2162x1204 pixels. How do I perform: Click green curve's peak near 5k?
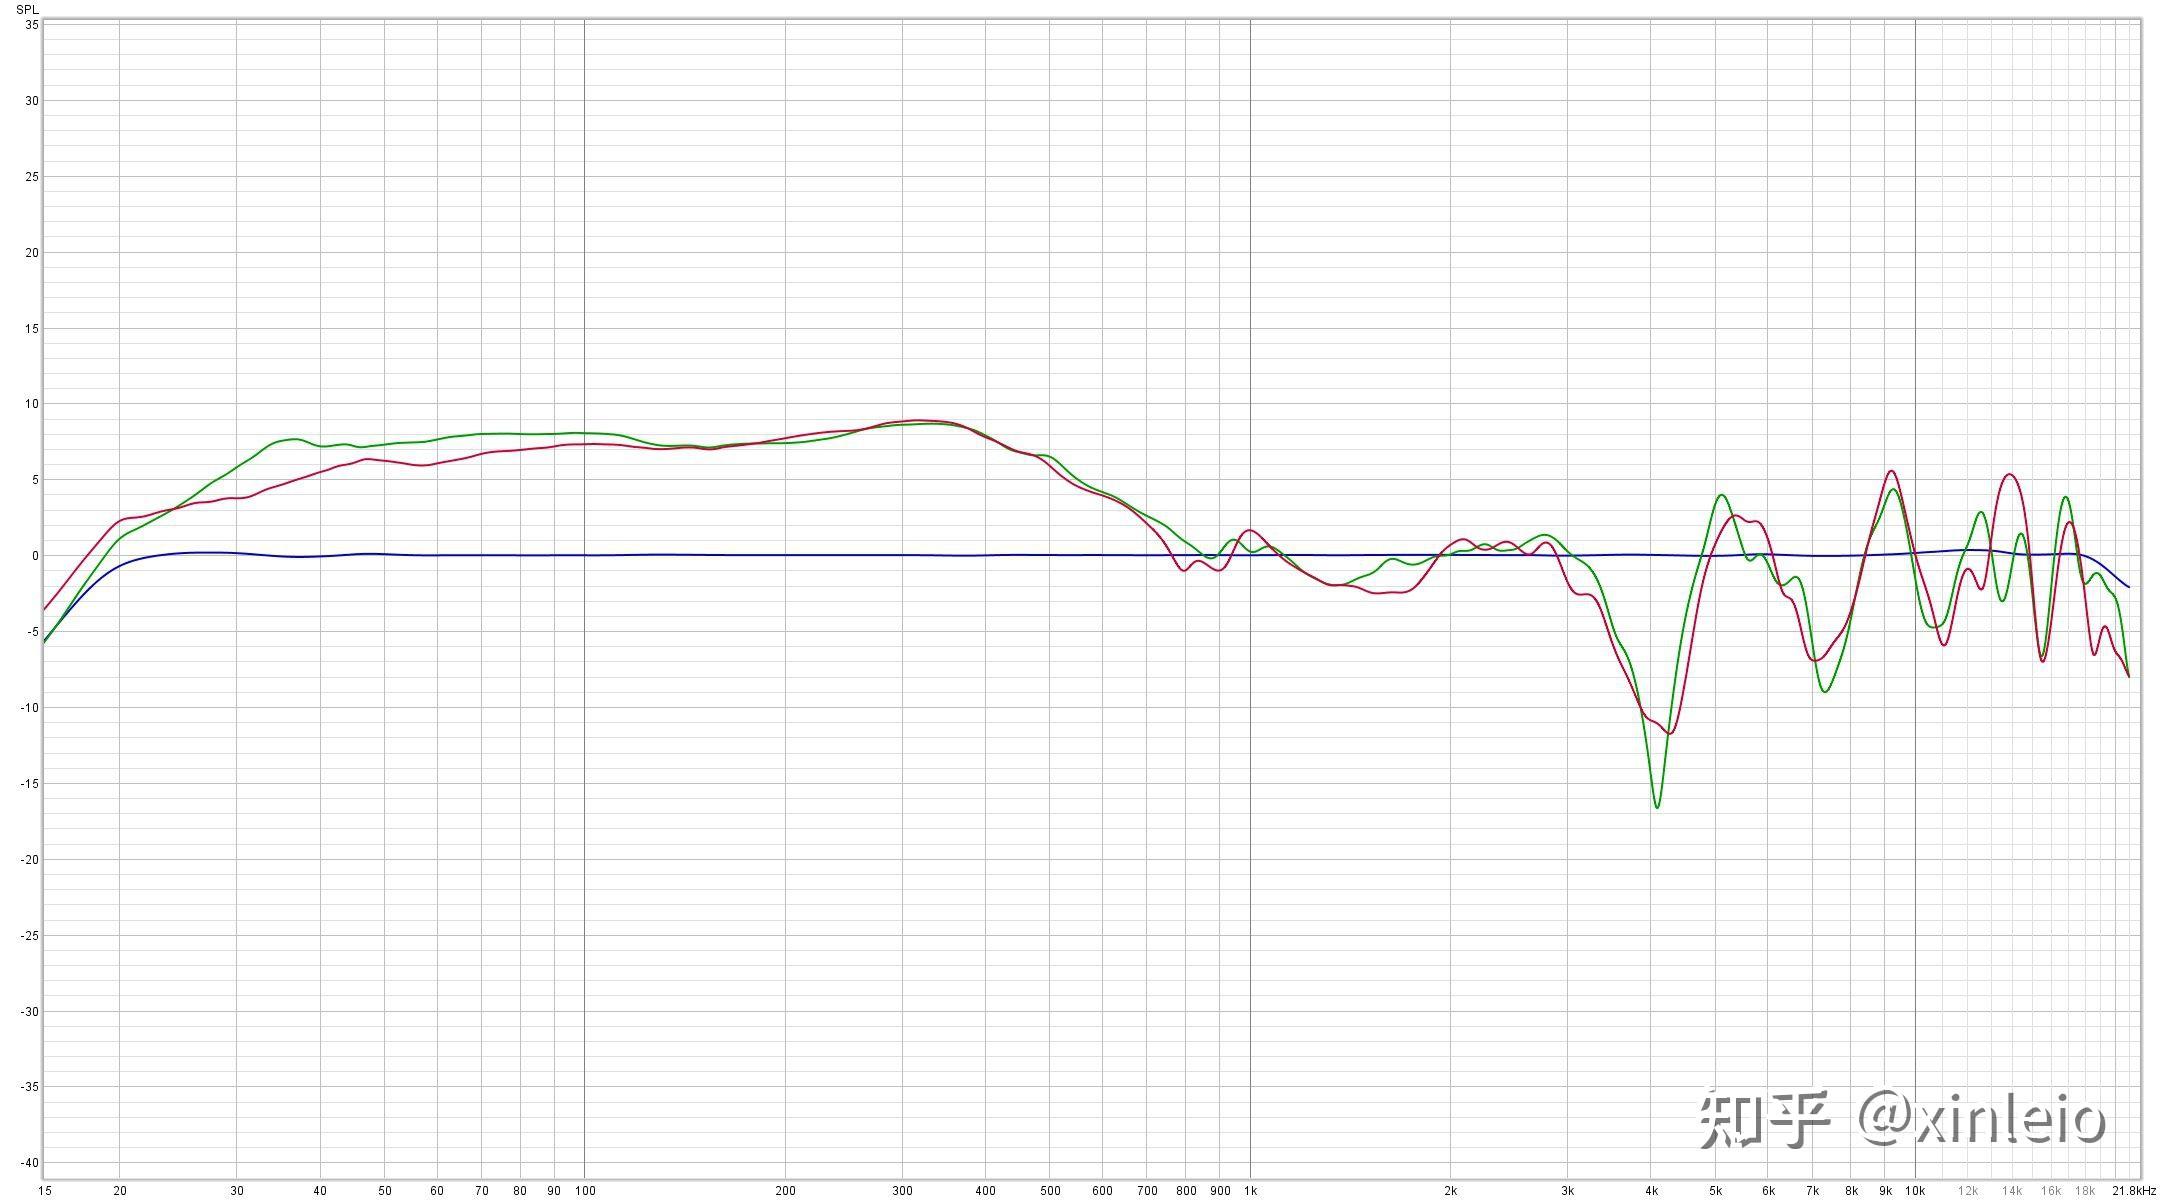click(1721, 495)
